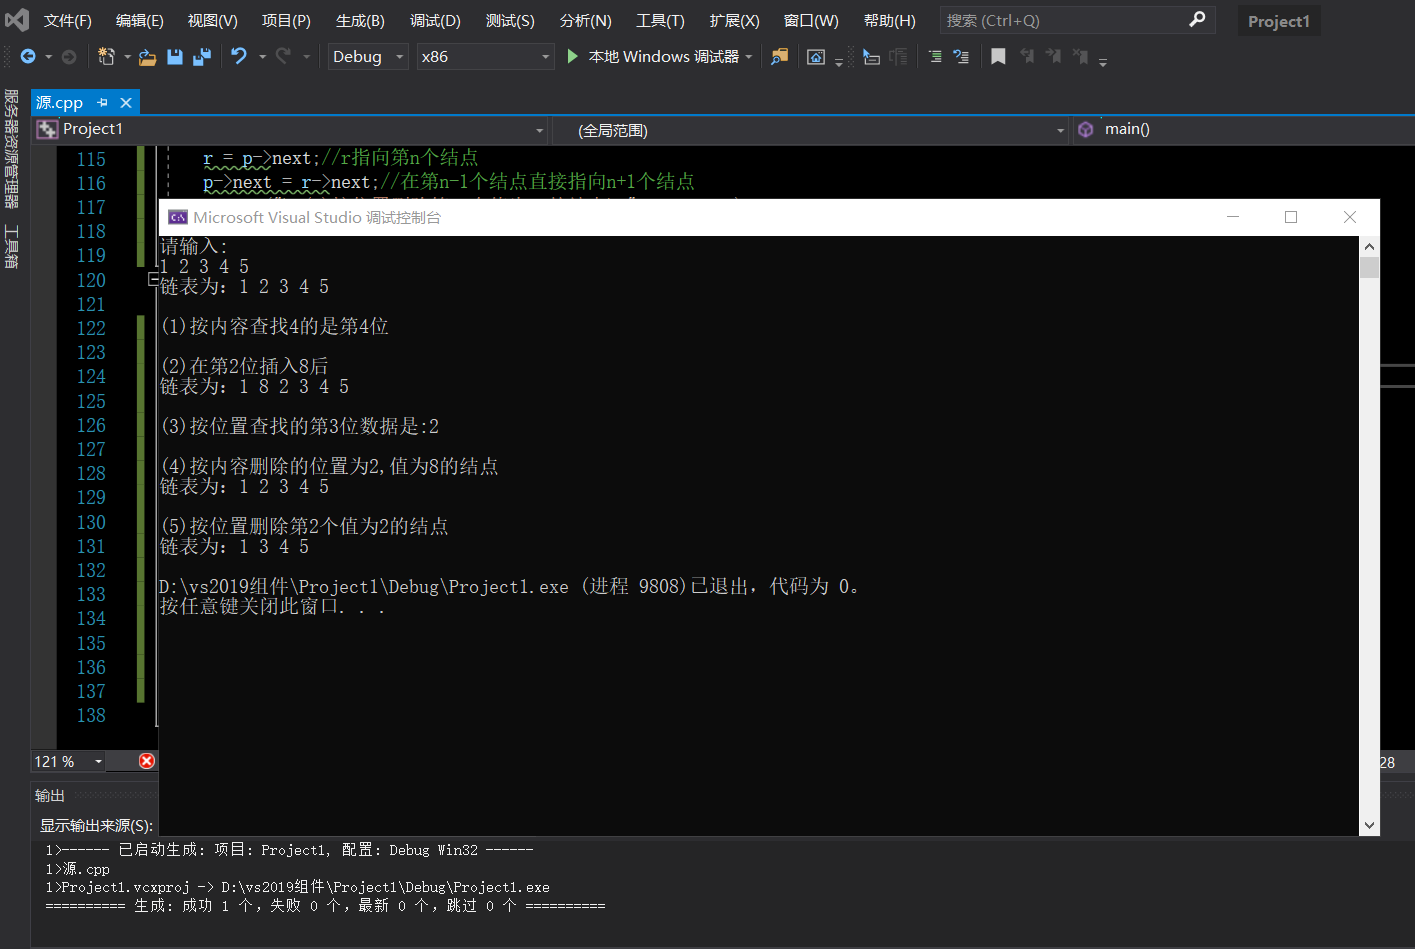Expand the new project dropdown arrow
Screen dimensions: 1415x949
pos(127,57)
